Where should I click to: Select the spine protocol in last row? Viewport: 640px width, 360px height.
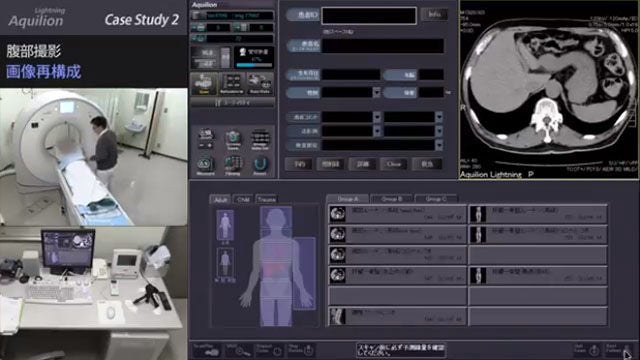[x=397, y=316]
